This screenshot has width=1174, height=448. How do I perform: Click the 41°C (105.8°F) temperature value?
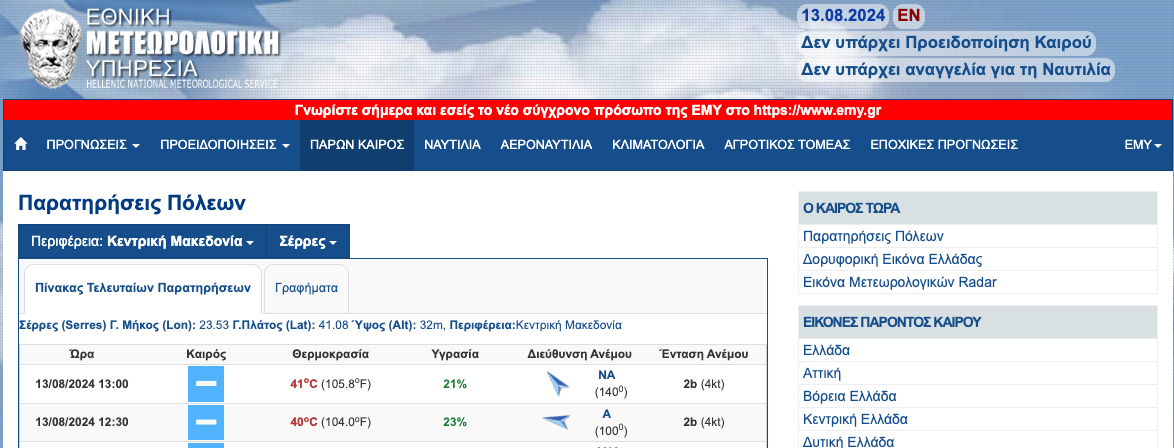coord(330,384)
